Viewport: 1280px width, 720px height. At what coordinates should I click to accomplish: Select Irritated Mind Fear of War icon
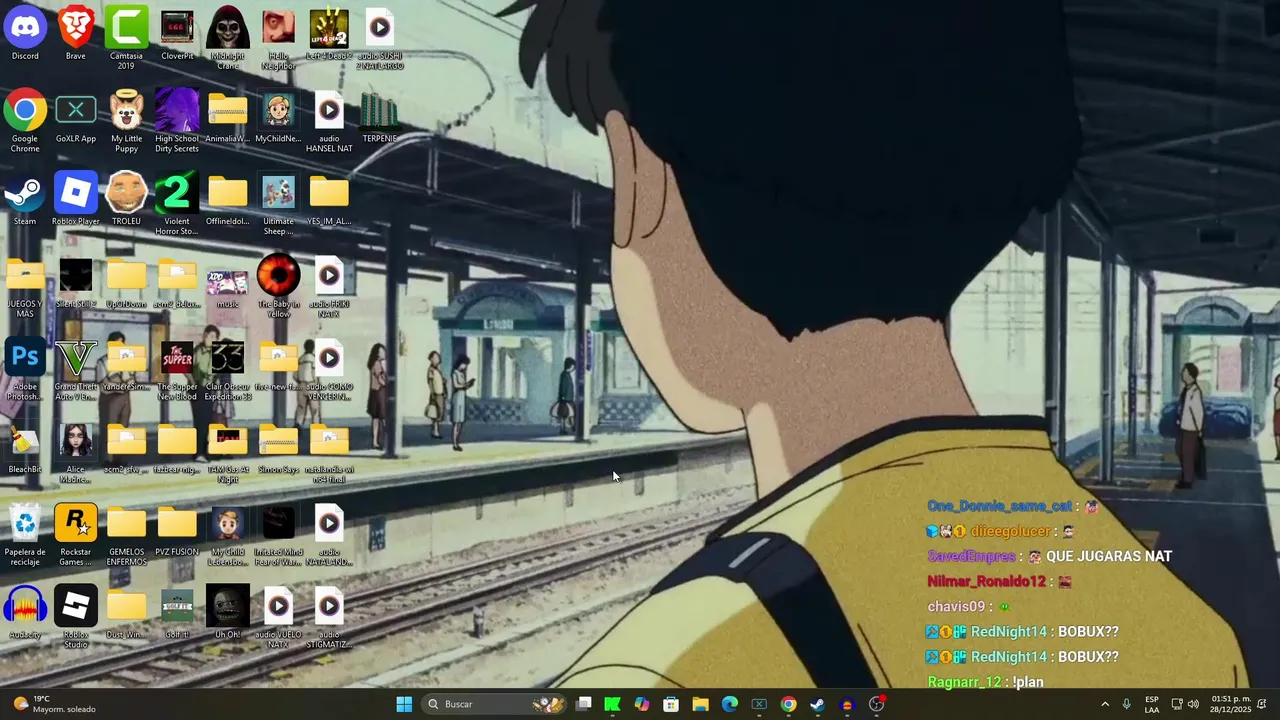point(278,535)
